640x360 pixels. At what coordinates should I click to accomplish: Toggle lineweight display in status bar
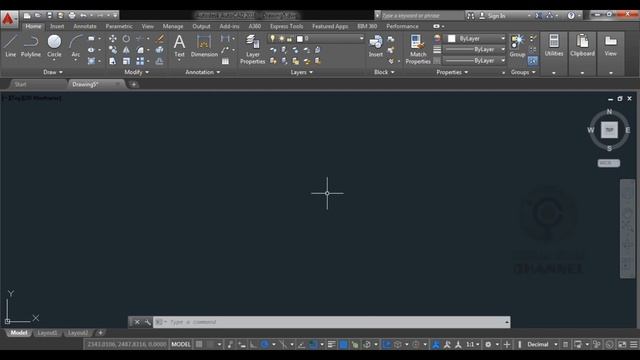click(331, 344)
